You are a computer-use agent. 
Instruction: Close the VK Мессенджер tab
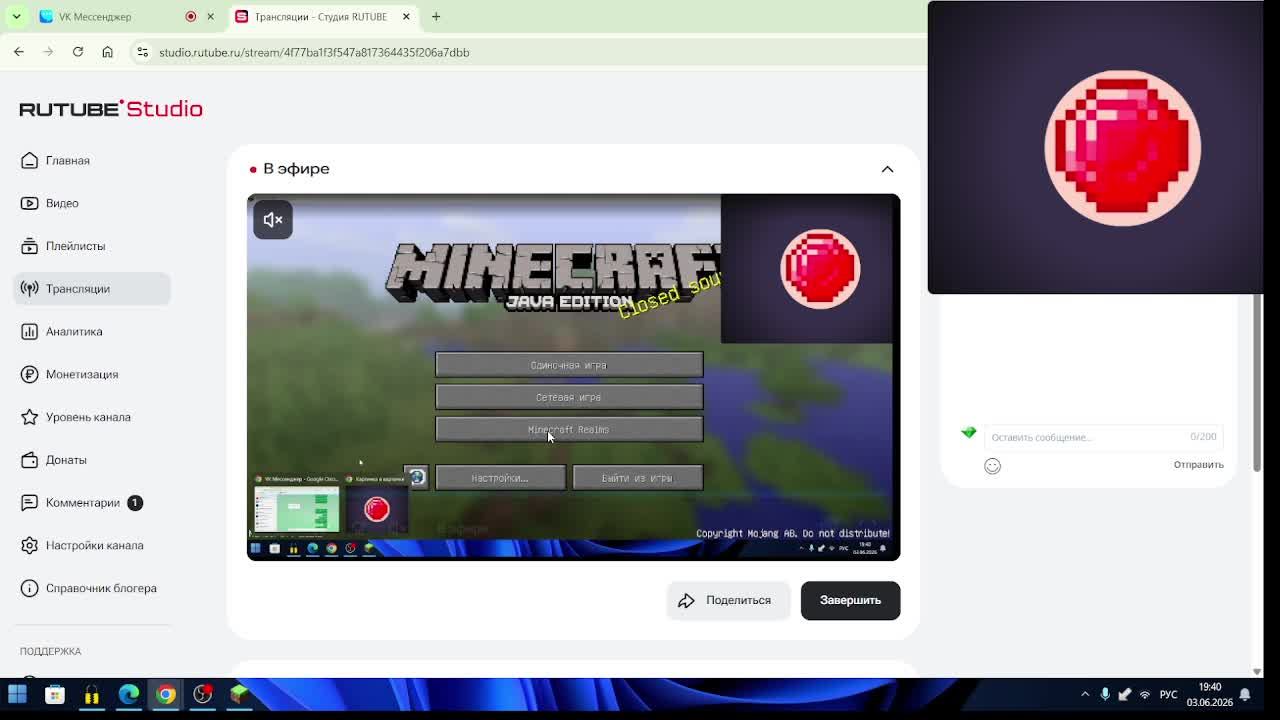(x=210, y=17)
